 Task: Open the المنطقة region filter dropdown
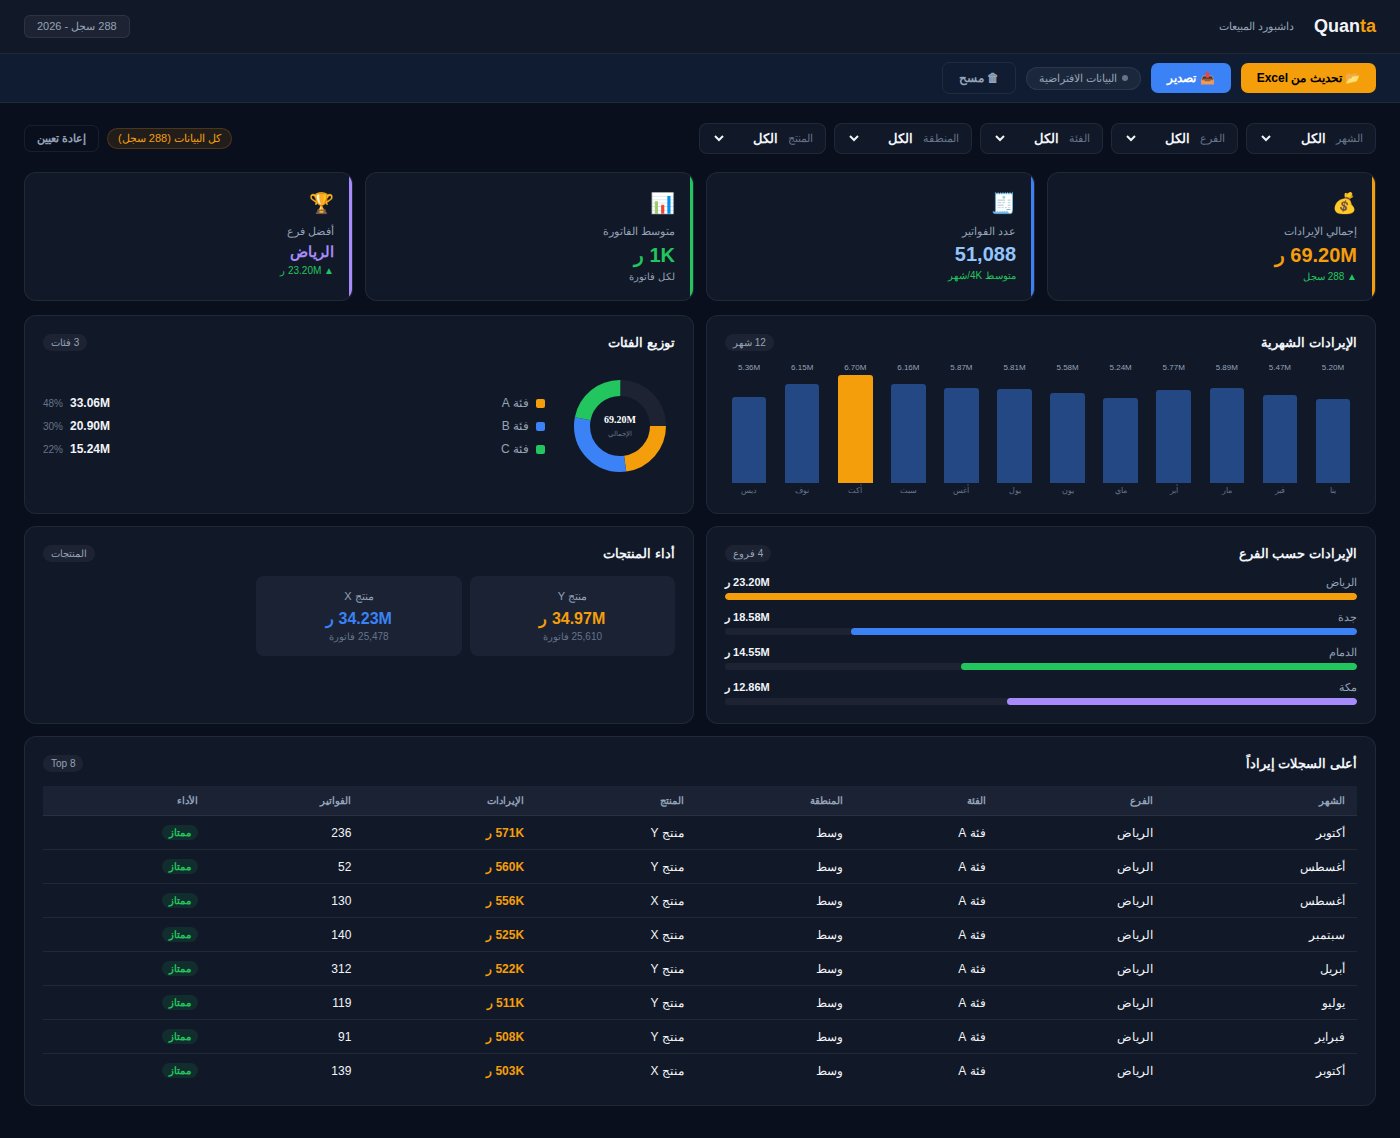903,139
